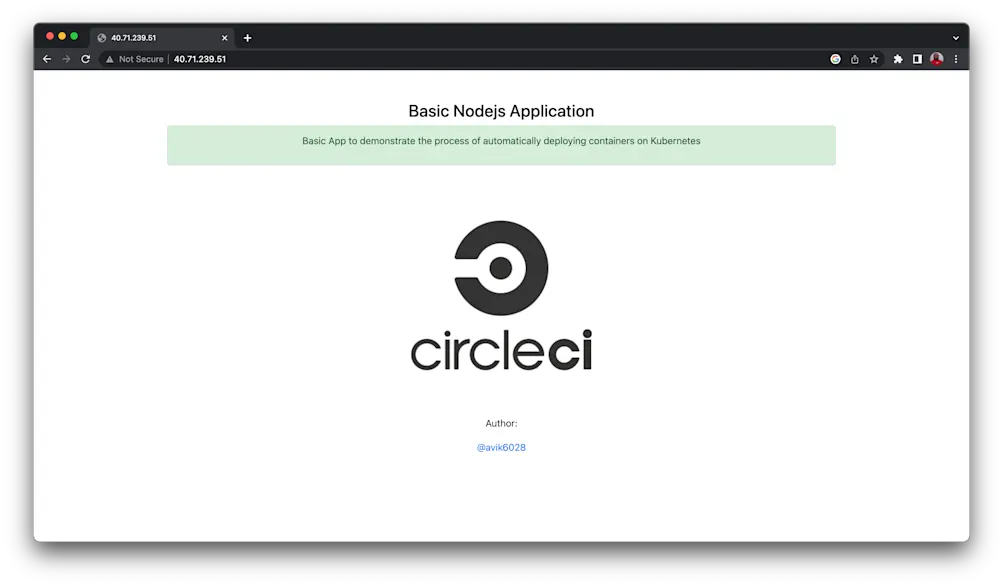Bookmark this page with the star icon
Screen dimensions: 1003x586
click(x=874, y=59)
